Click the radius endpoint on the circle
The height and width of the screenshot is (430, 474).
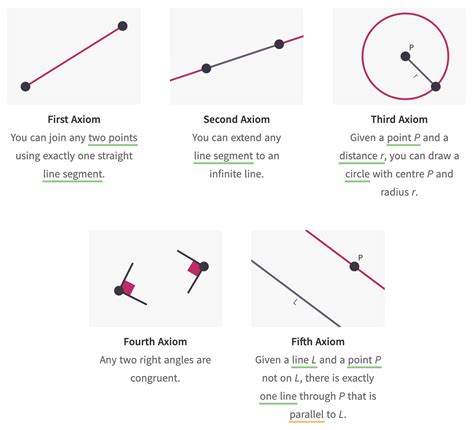(x=436, y=87)
